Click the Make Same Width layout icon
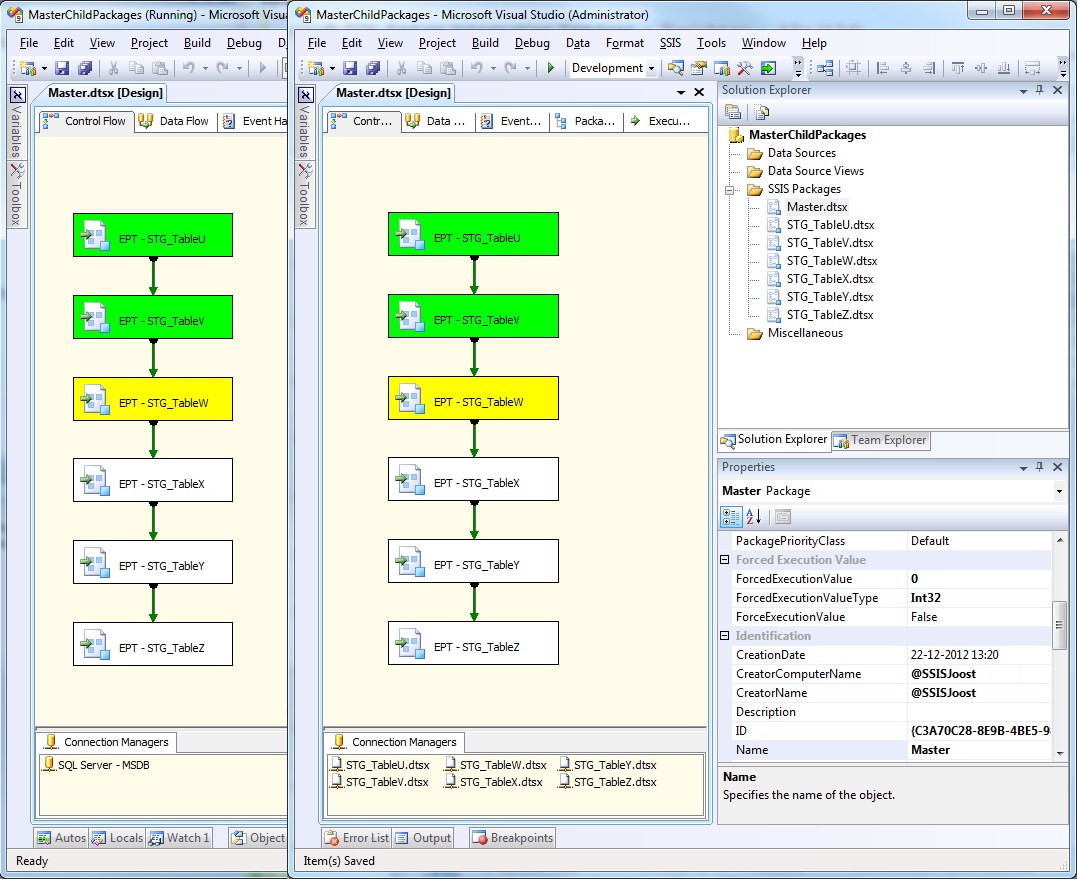This screenshot has width=1077, height=879. [1032, 68]
